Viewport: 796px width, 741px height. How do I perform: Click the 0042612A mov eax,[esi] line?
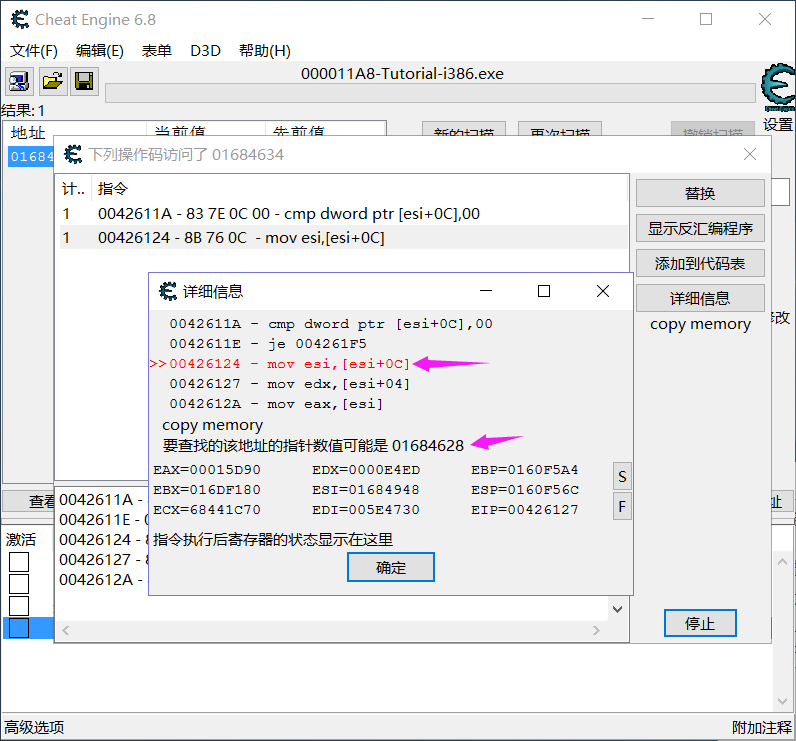click(x=276, y=404)
